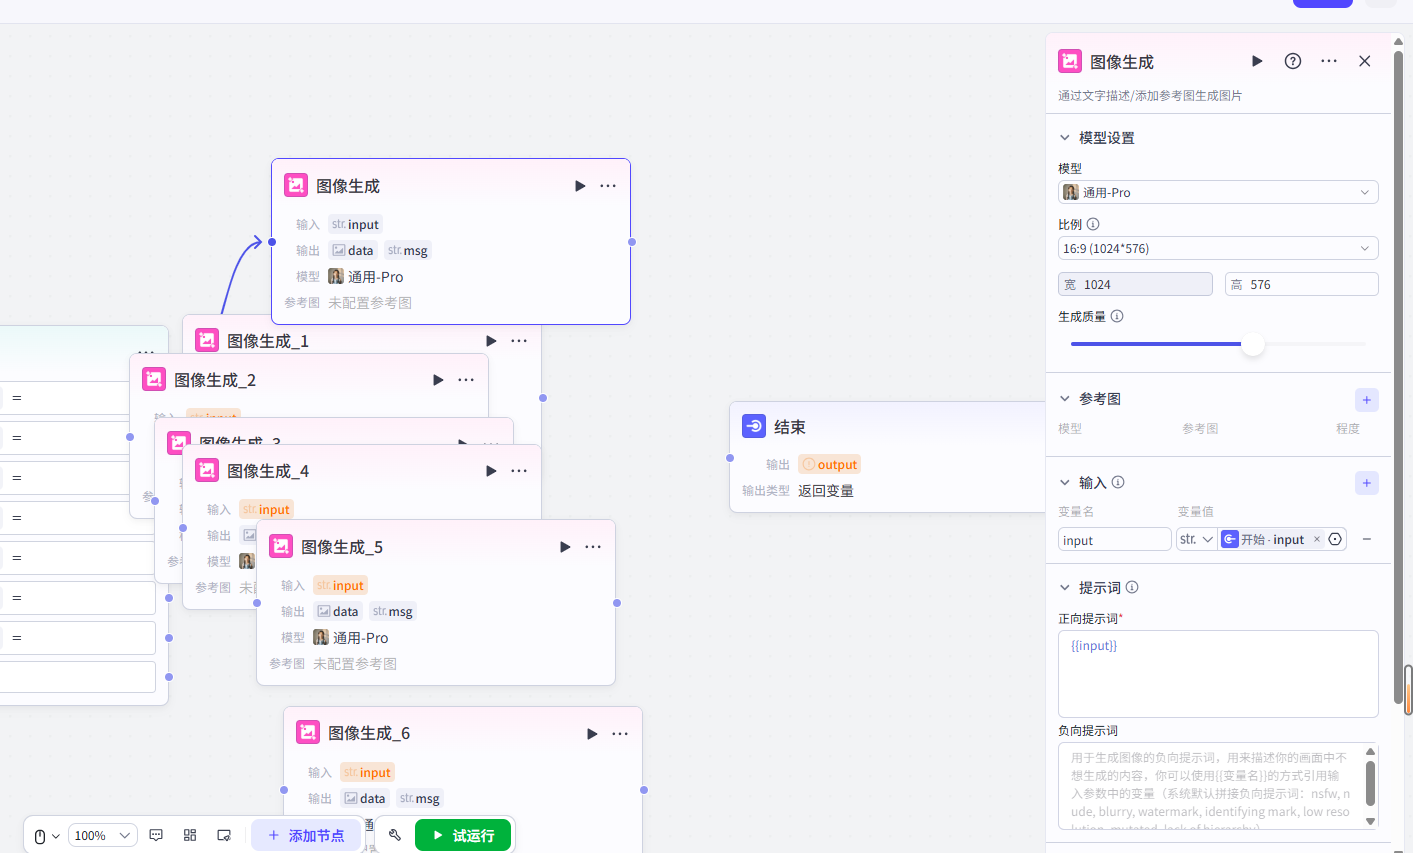This screenshot has height=853, width=1413.
Task: Collapse the 输入 section
Action: click(1065, 482)
